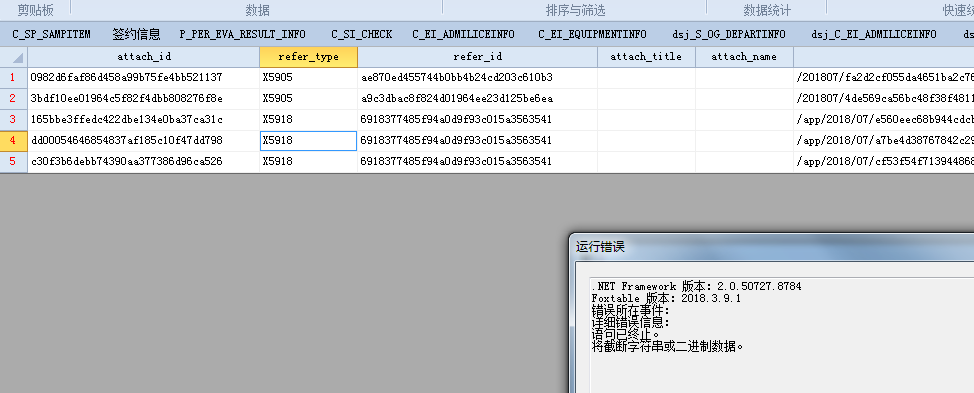Screen dimensions: 974x393
Task: Switch to dsj_S_OG_DEPARTINFO tab
Action: (x=729, y=34)
